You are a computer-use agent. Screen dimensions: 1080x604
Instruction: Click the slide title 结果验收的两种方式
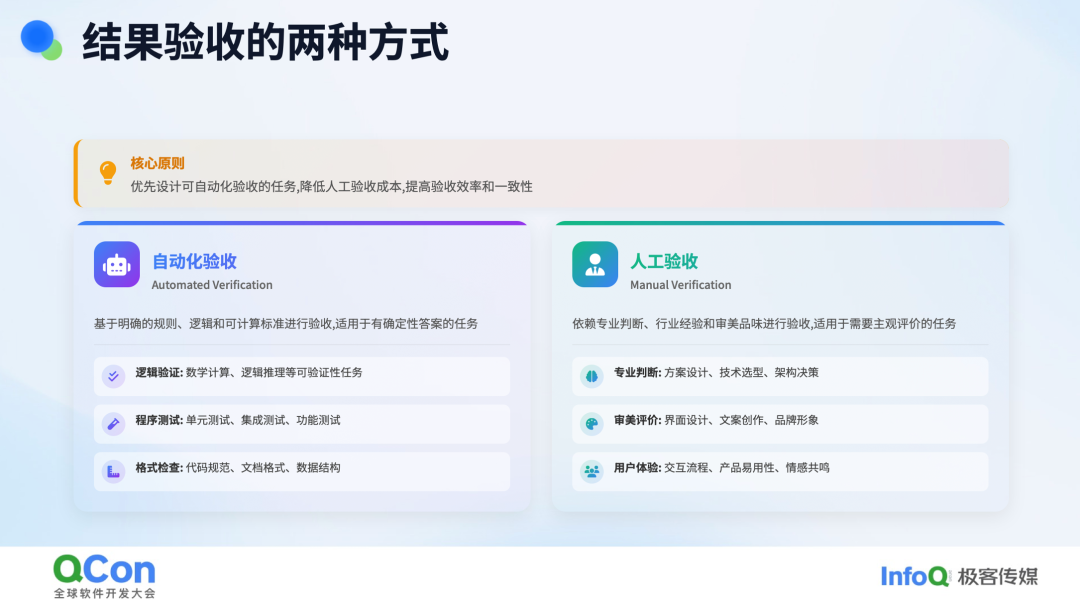point(265,43)
